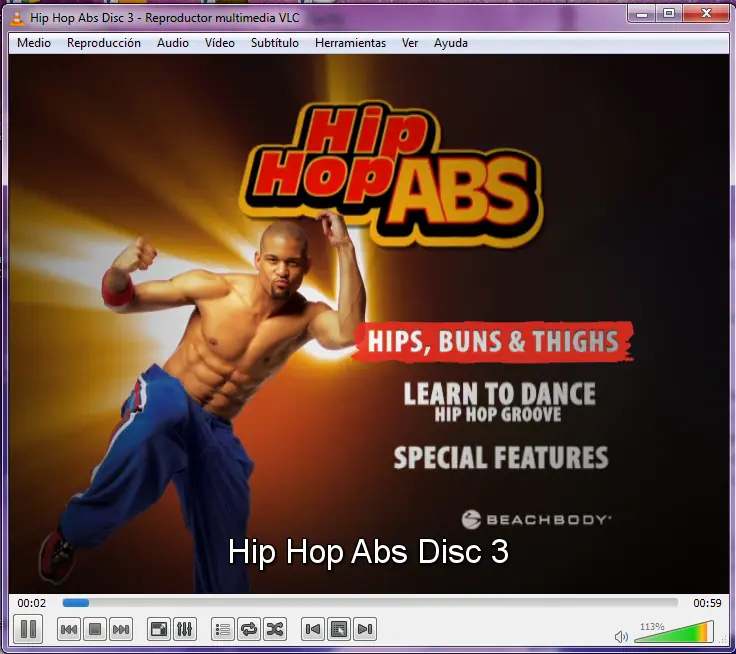
Task: Minimize the VLC window
Action: tap(642, 13)
